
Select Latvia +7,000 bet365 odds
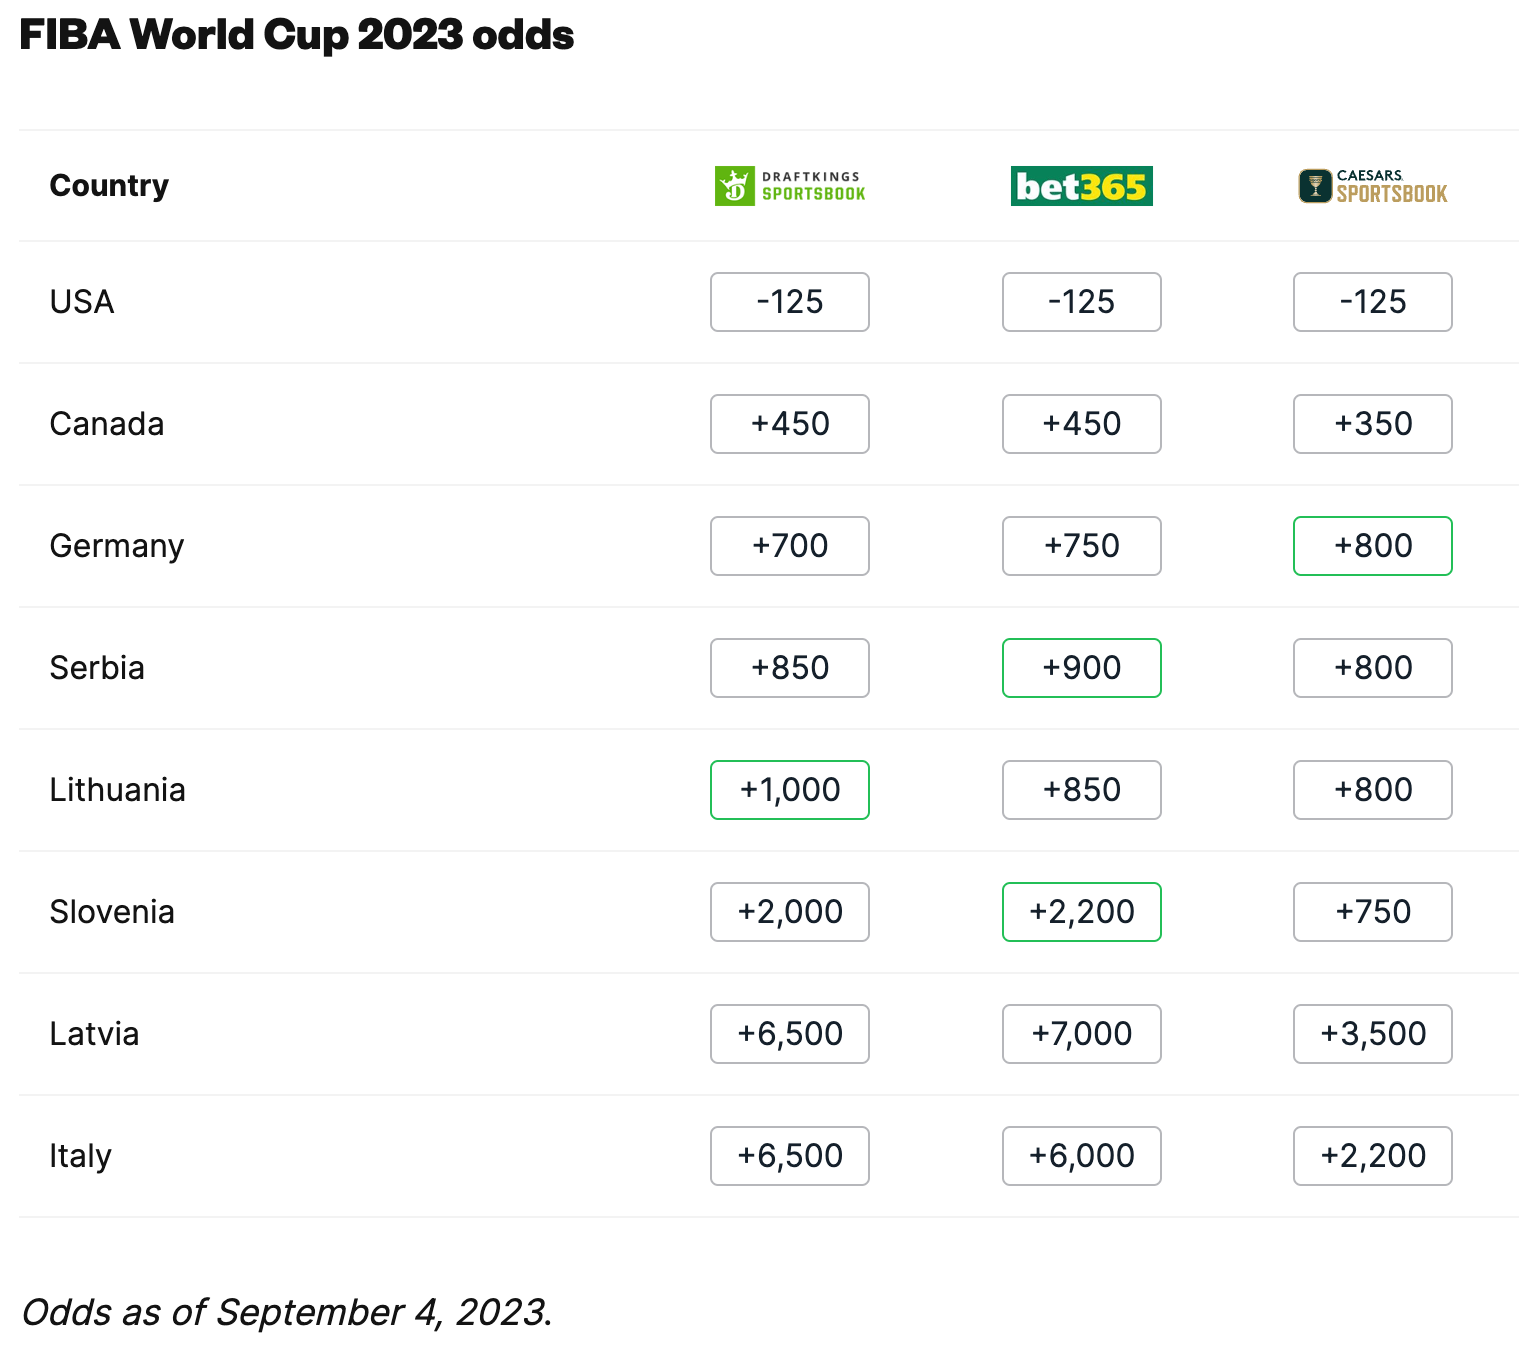tap(1082, 1034)
